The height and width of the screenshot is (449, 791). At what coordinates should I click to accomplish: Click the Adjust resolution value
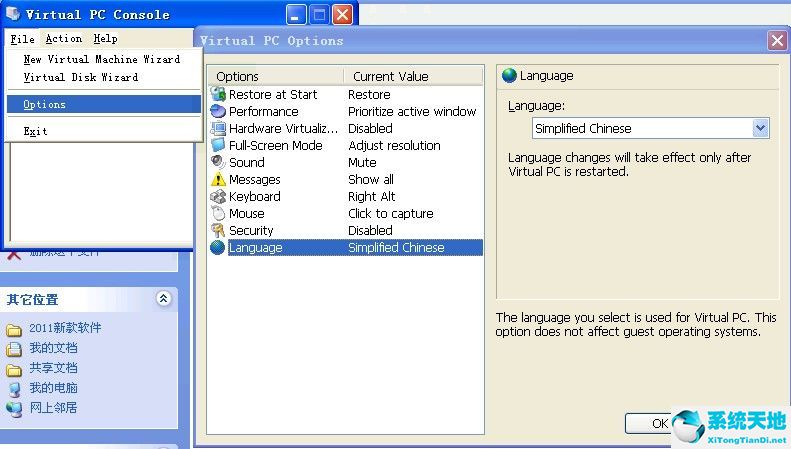[394, 145]
